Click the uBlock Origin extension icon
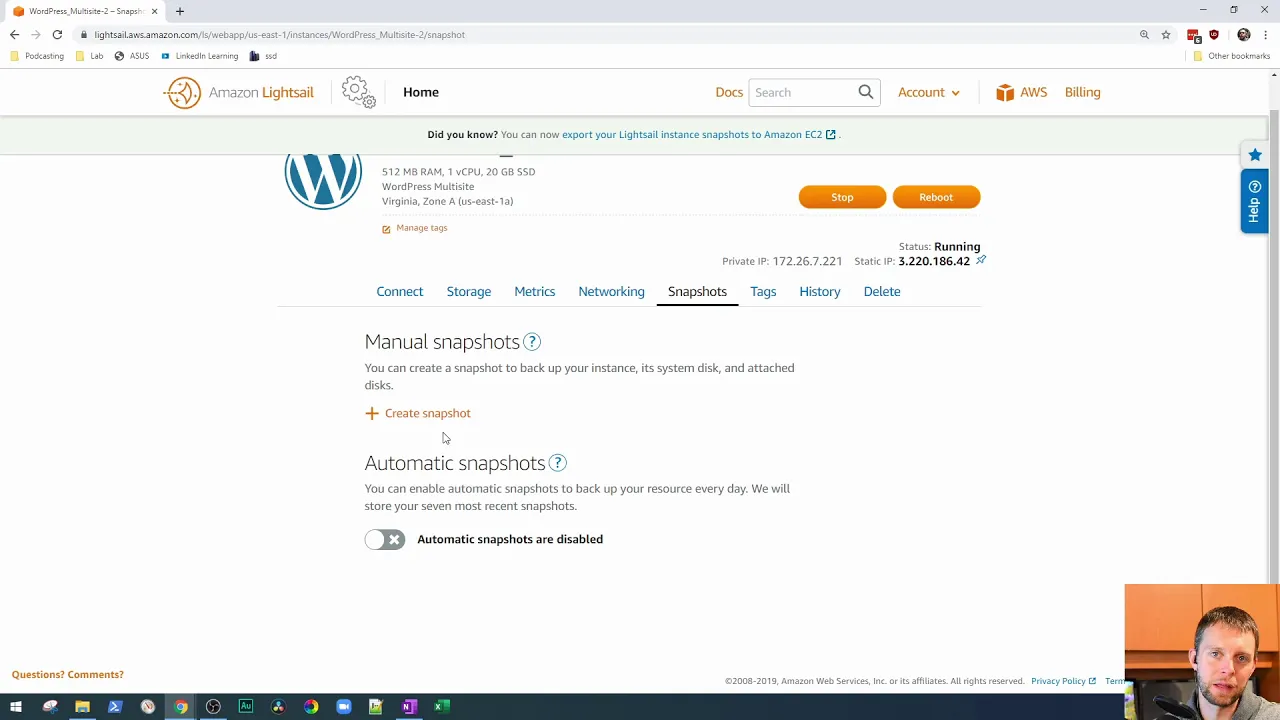Viewport: 1280px width, 720px height. click(x=1214, y=35)
